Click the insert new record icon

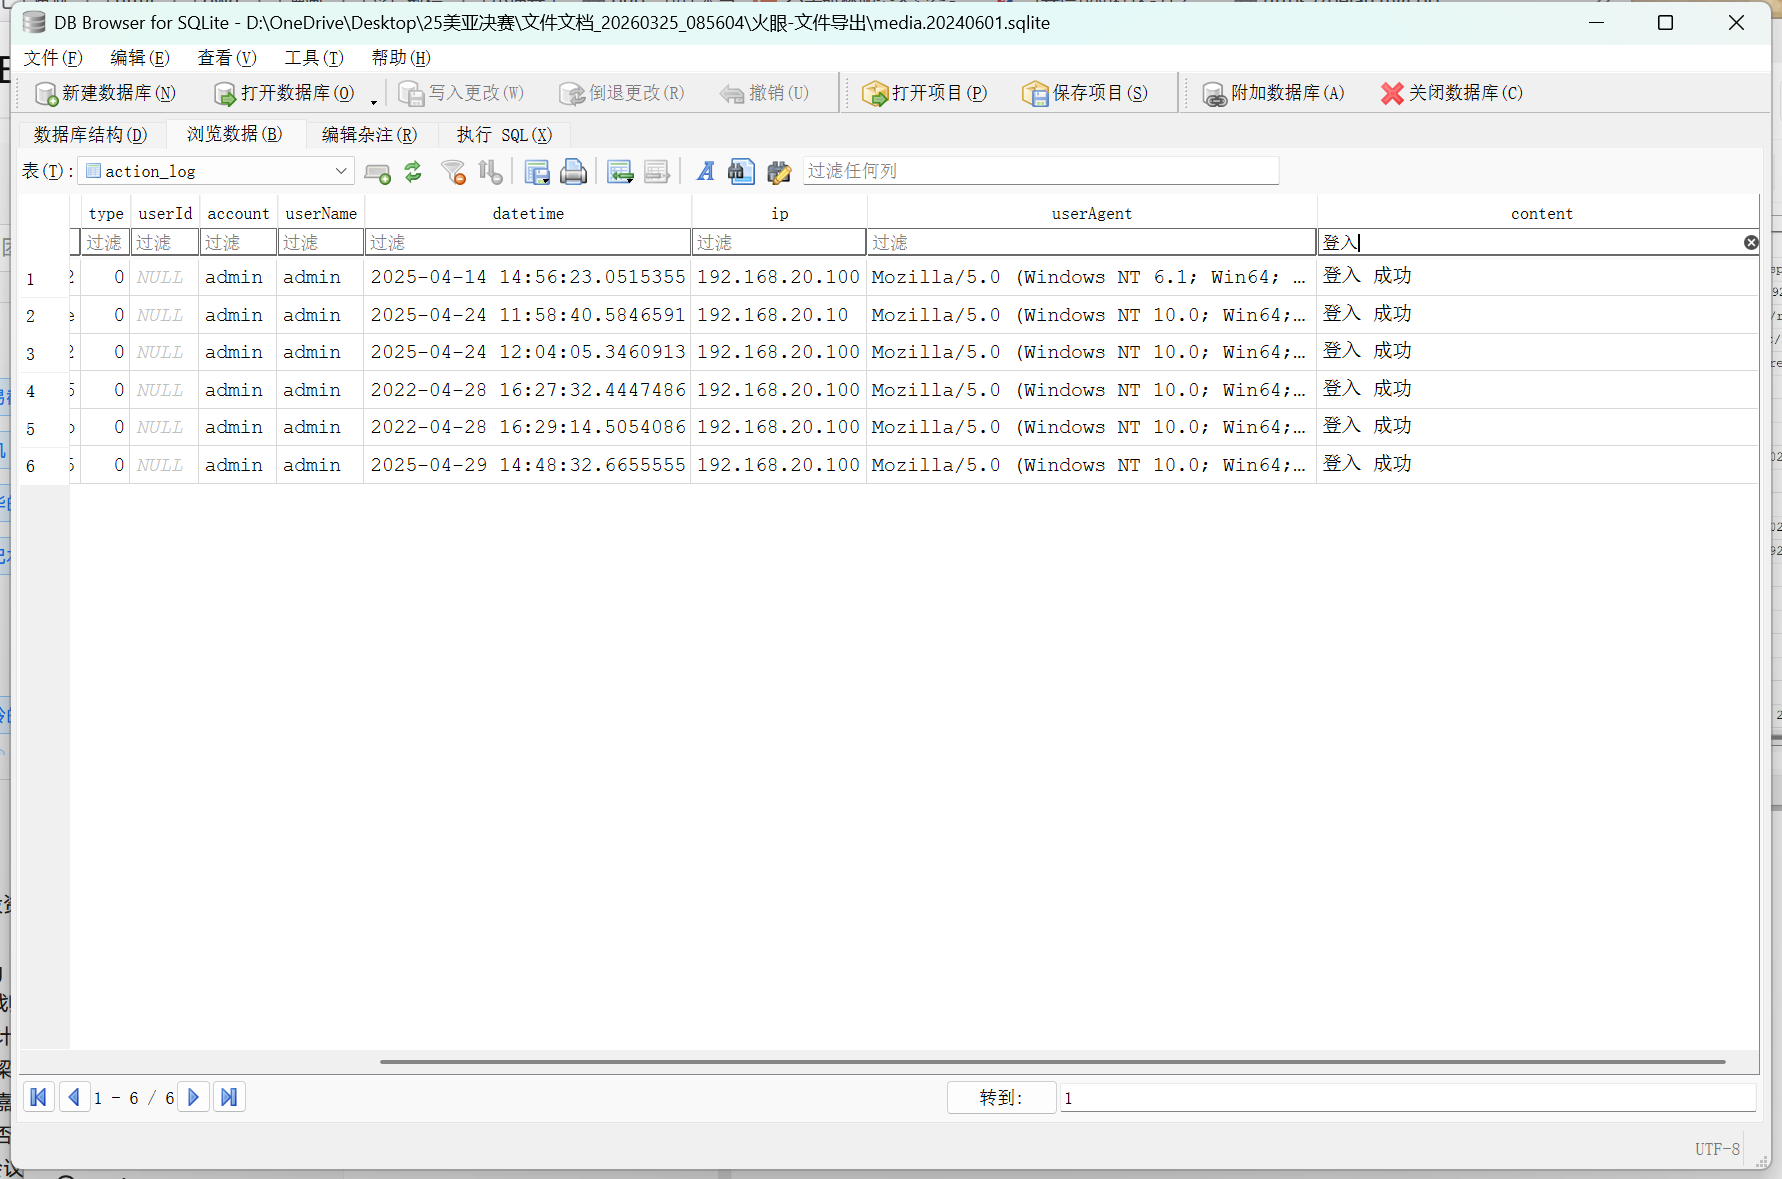tap(377, 172)
